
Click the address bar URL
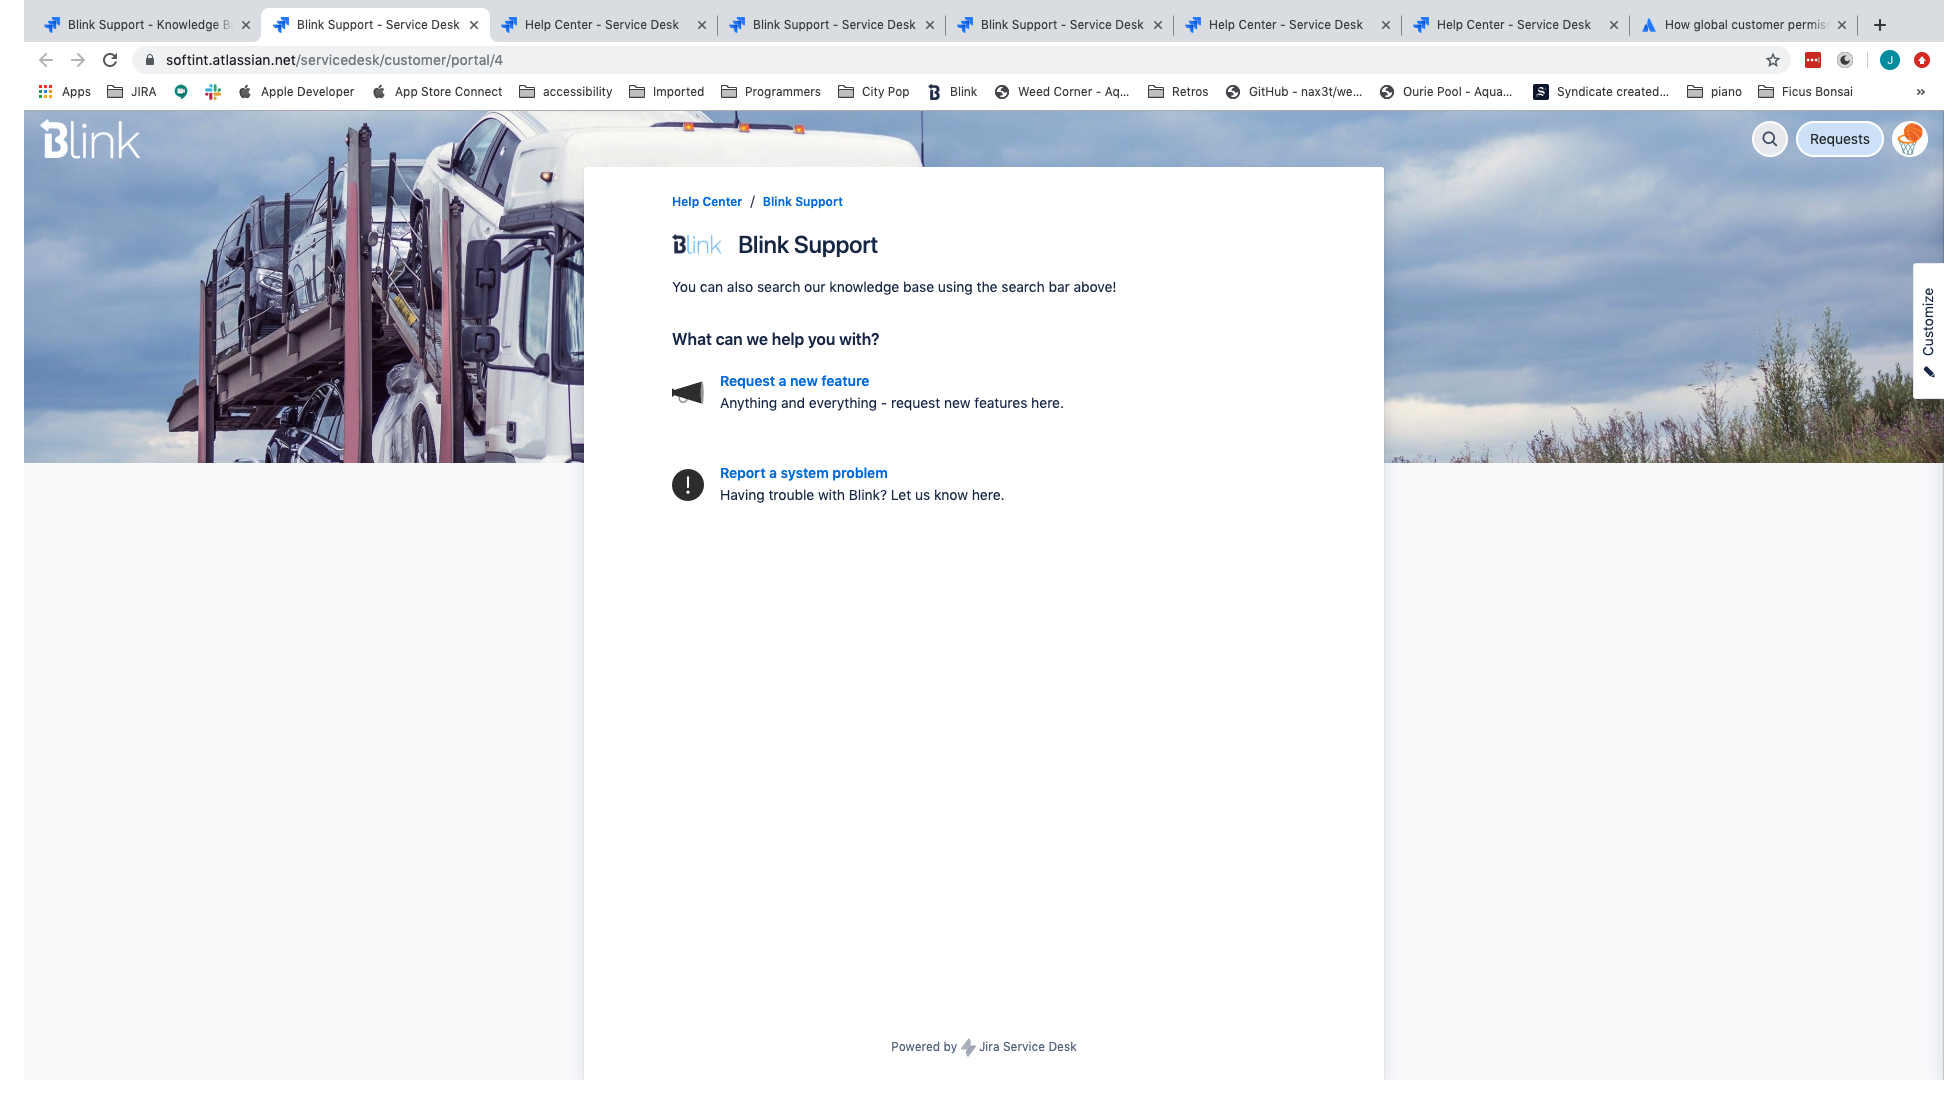point(334,60)
